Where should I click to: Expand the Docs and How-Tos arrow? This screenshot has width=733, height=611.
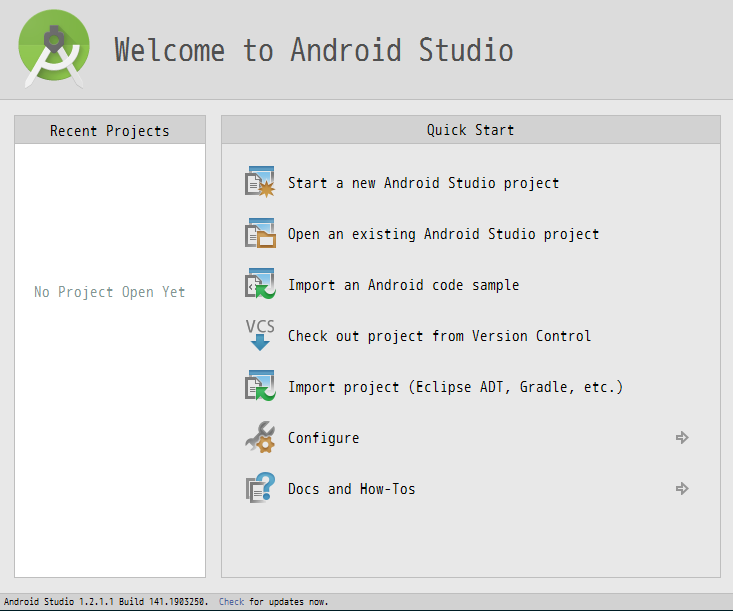coord(682,489)
